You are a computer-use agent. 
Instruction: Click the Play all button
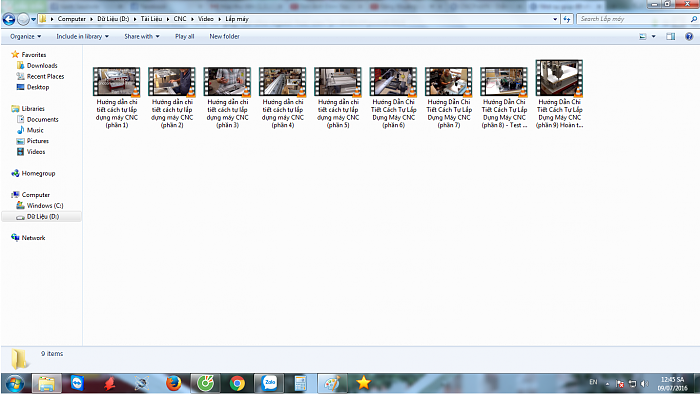(184, 37)
